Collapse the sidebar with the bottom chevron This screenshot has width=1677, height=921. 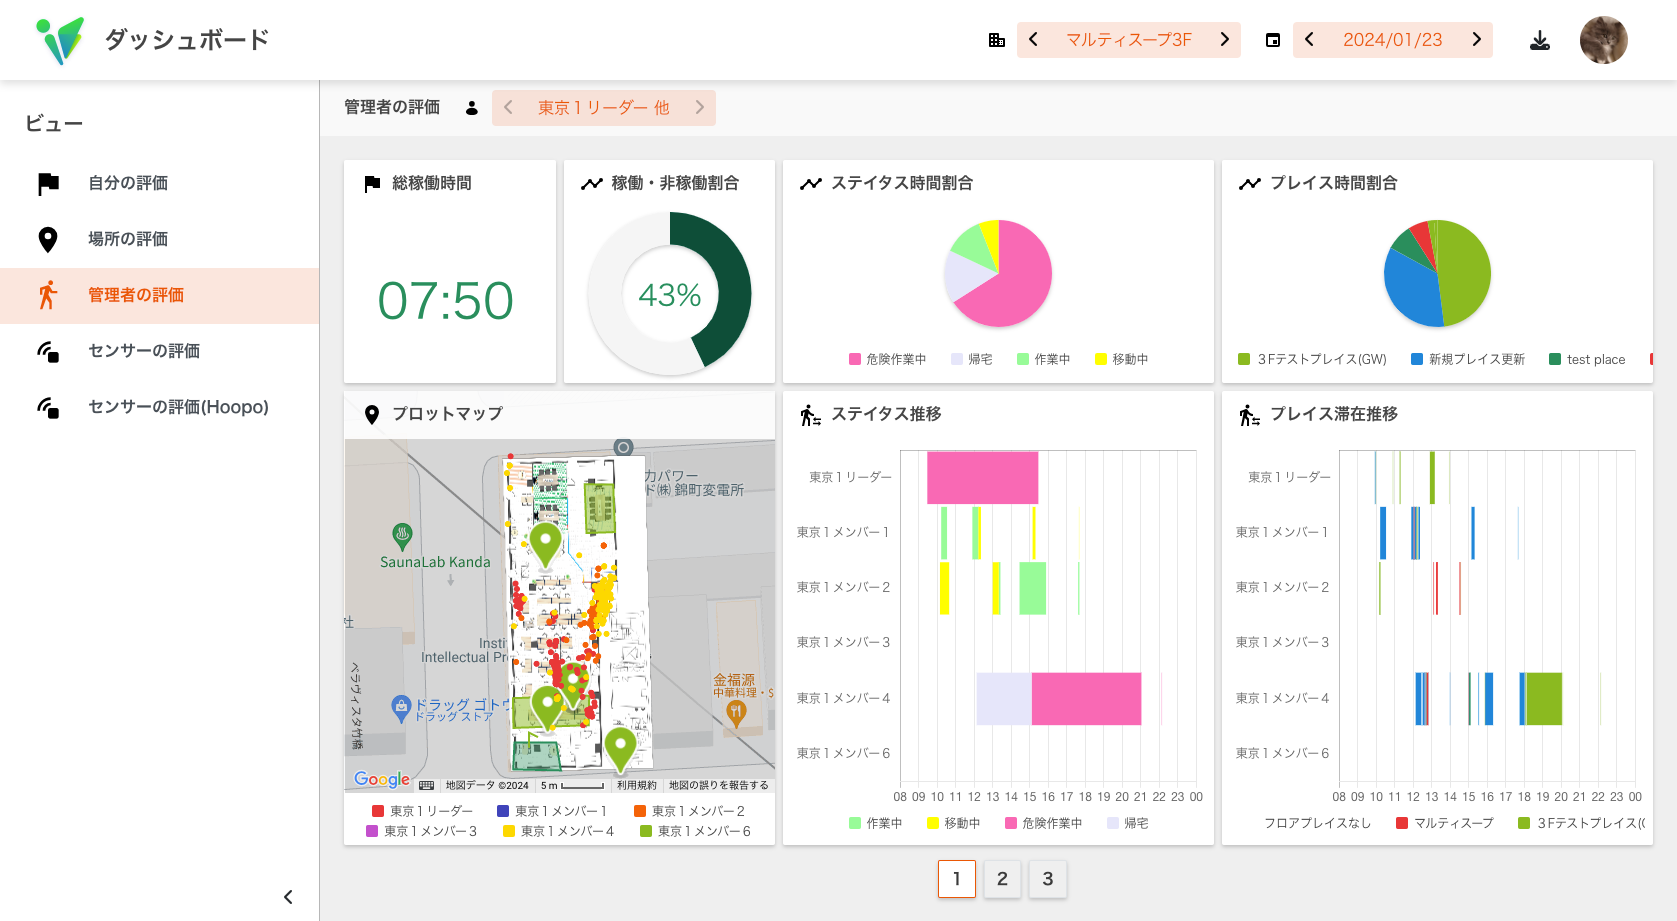pyautogui.click(x=288, y=896)
